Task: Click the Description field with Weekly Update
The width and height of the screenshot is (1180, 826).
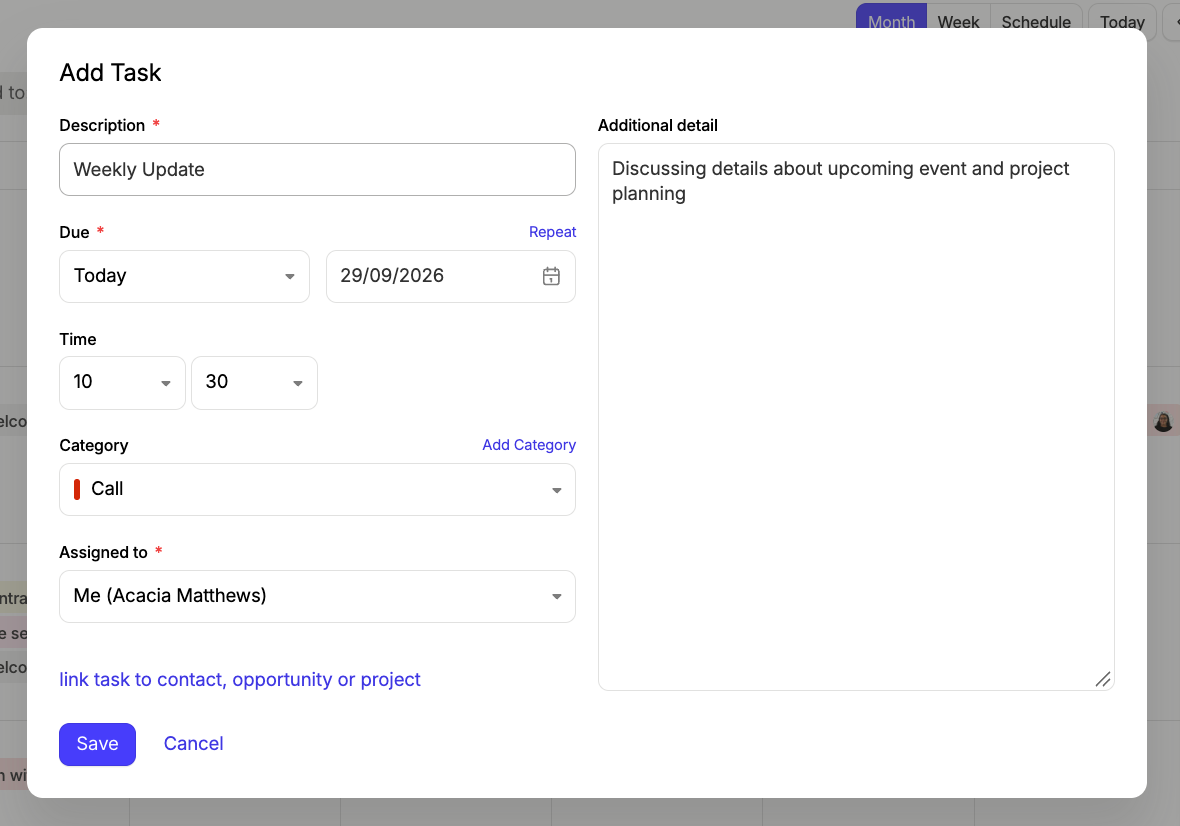Action: click(x=318, y=169)
